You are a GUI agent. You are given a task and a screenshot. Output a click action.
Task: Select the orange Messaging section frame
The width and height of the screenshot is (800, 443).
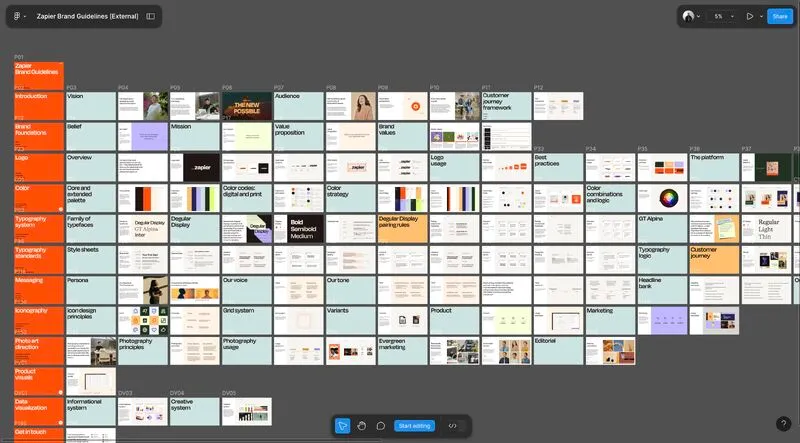(39, 290)
